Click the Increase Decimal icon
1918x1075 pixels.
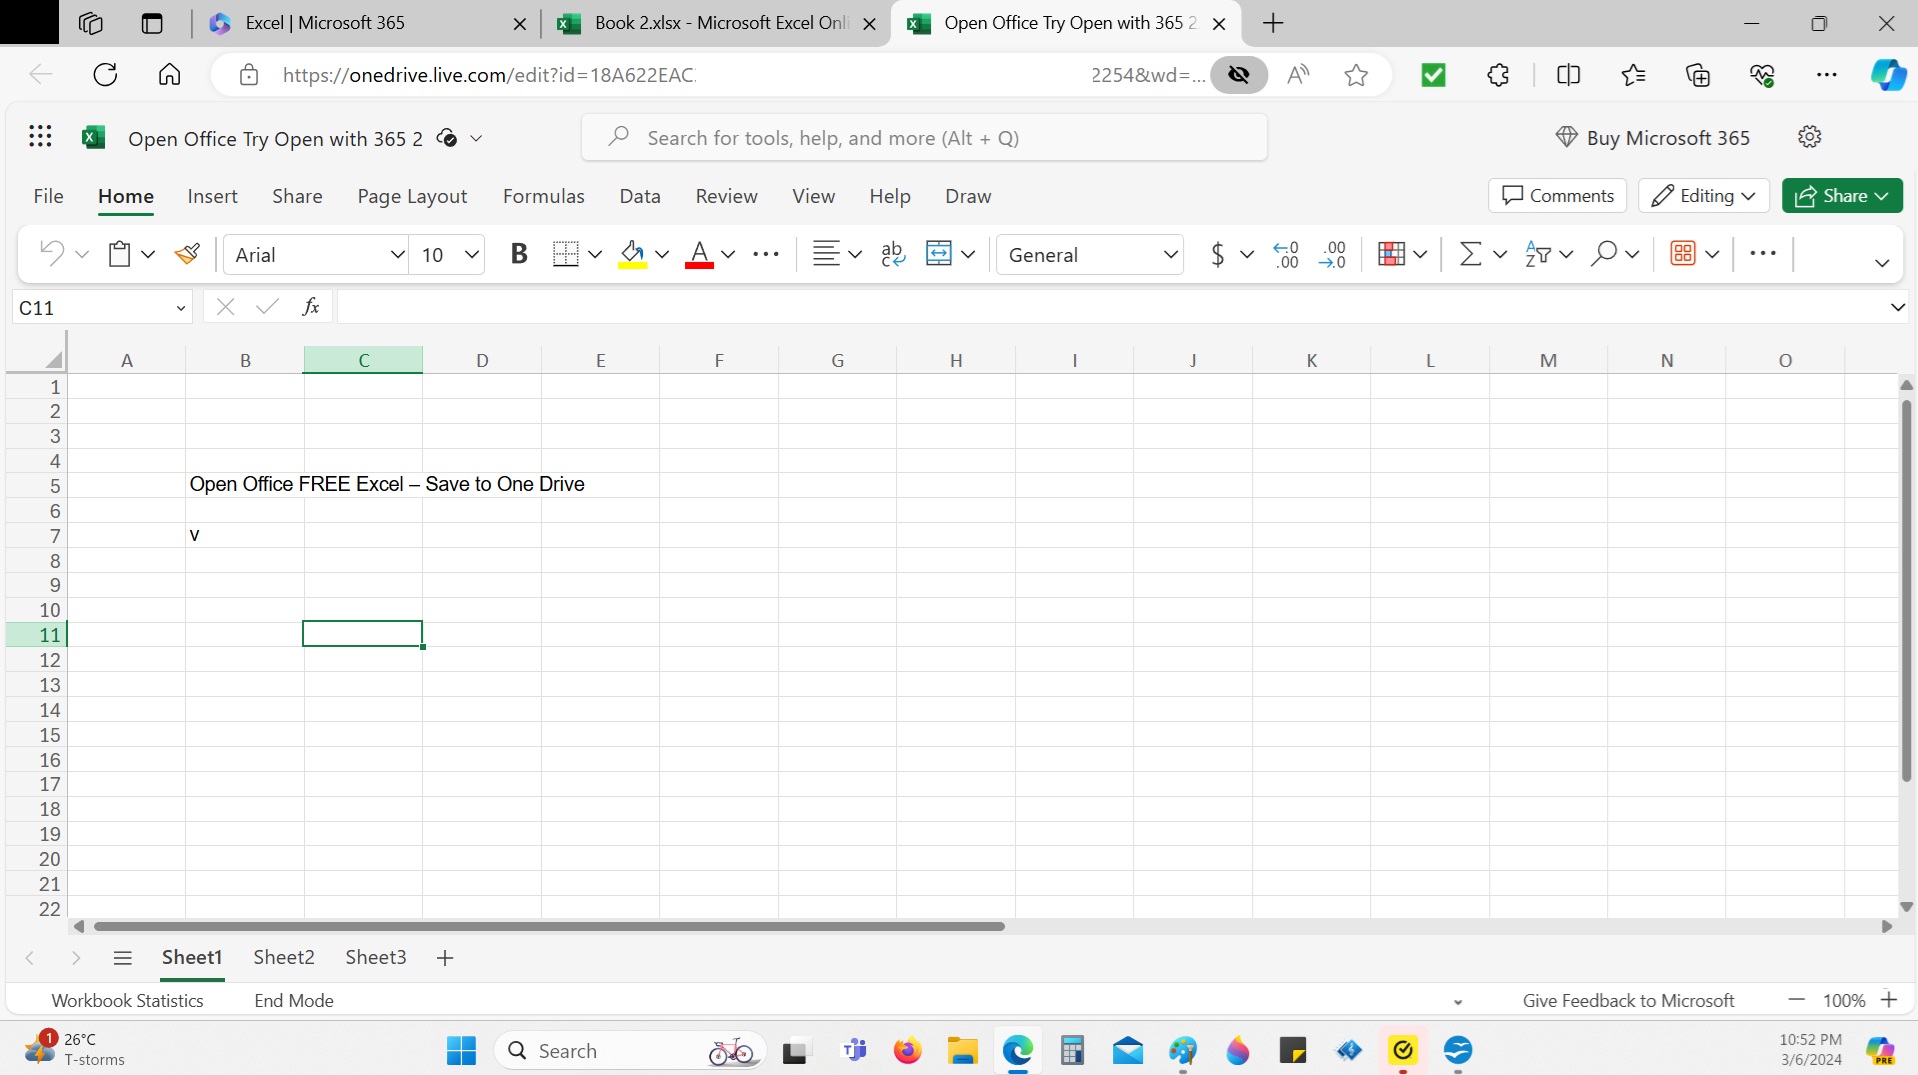click(x=1286, y=254)
